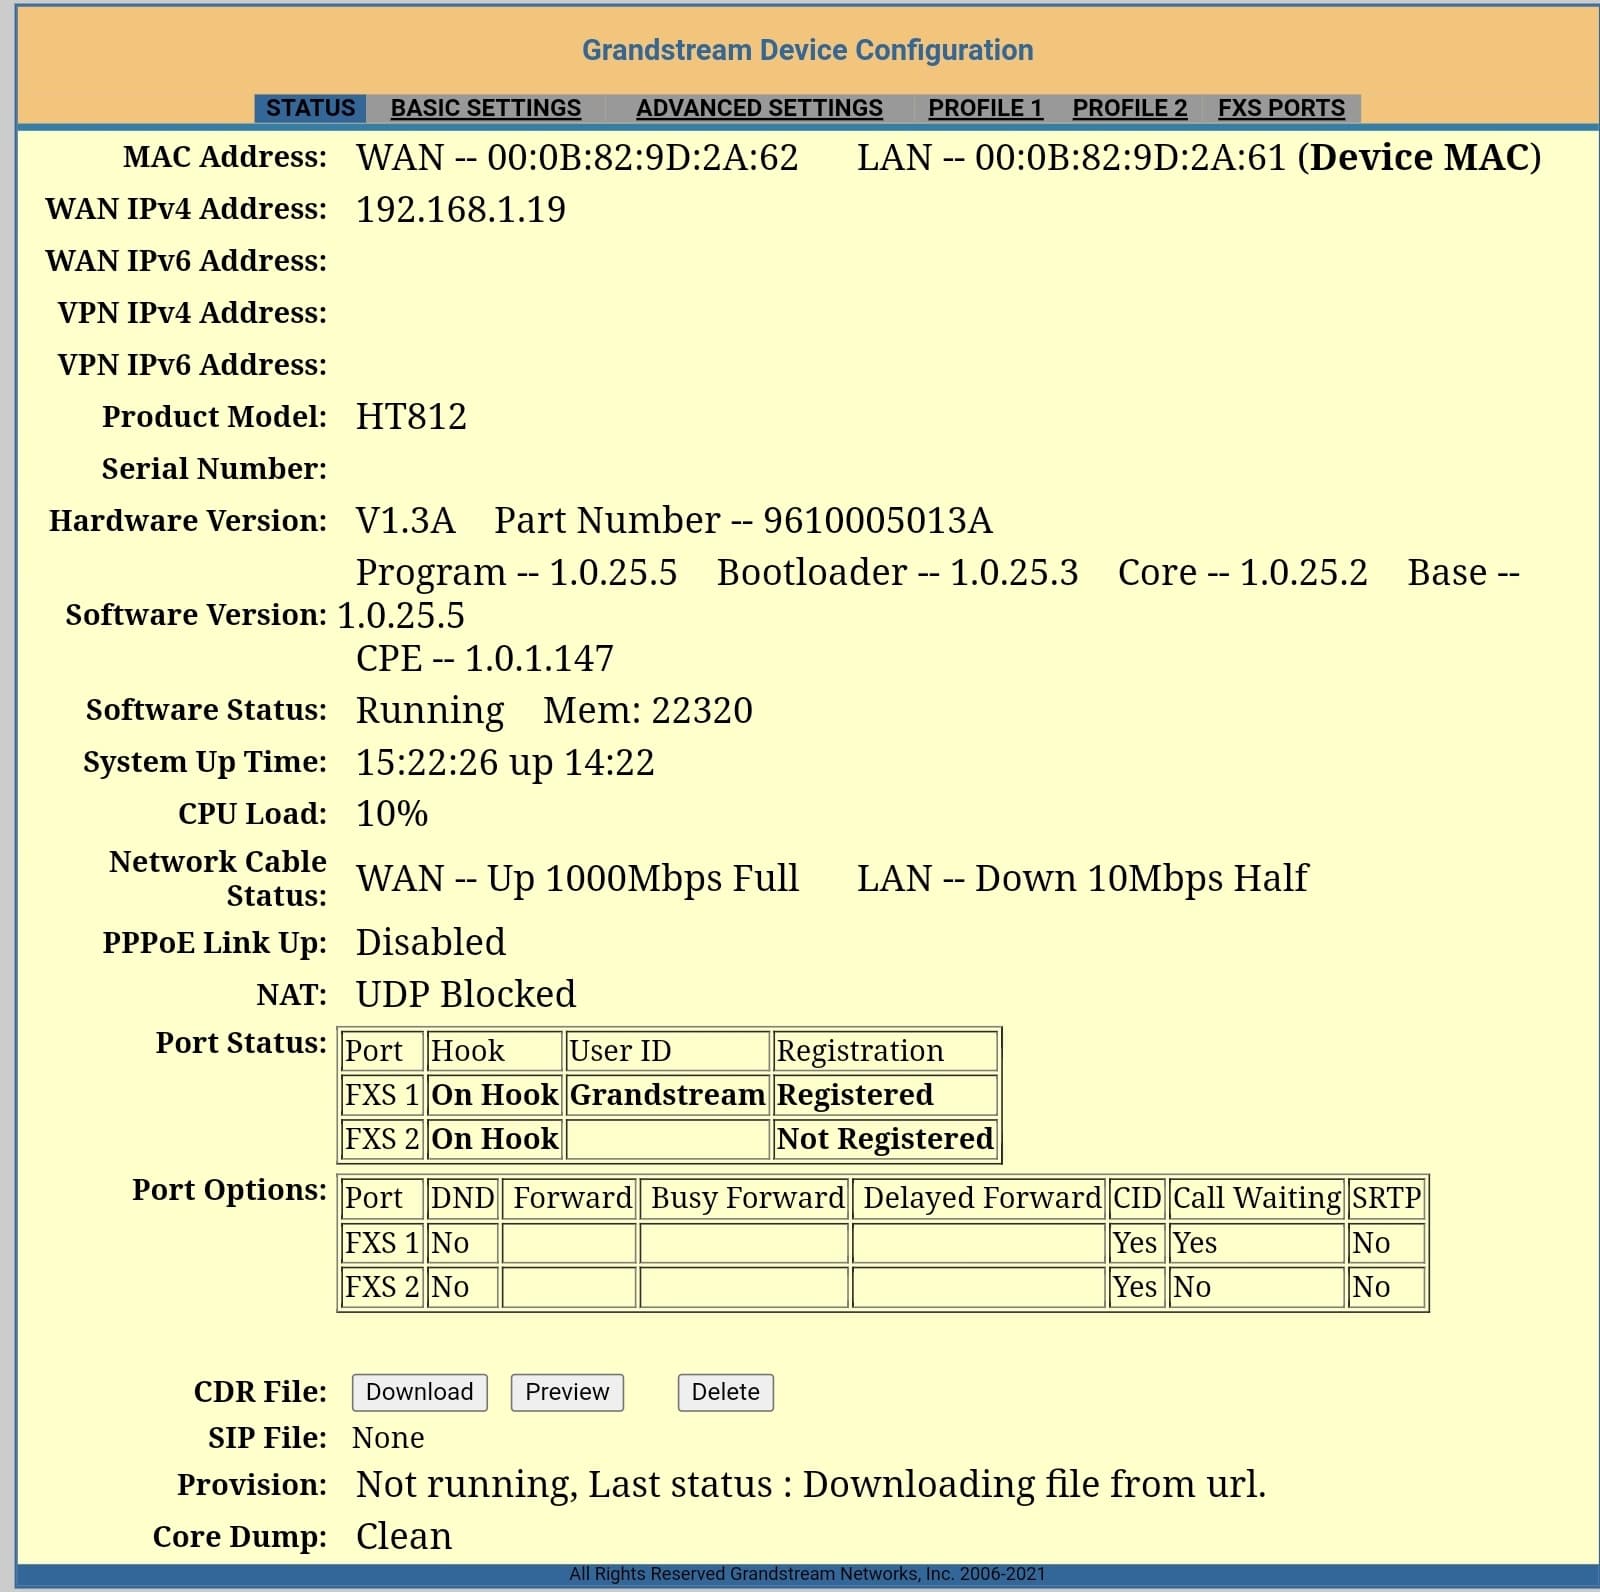
Task: Click the Call Waiting column header
Action: [x=1256, y=1198]
